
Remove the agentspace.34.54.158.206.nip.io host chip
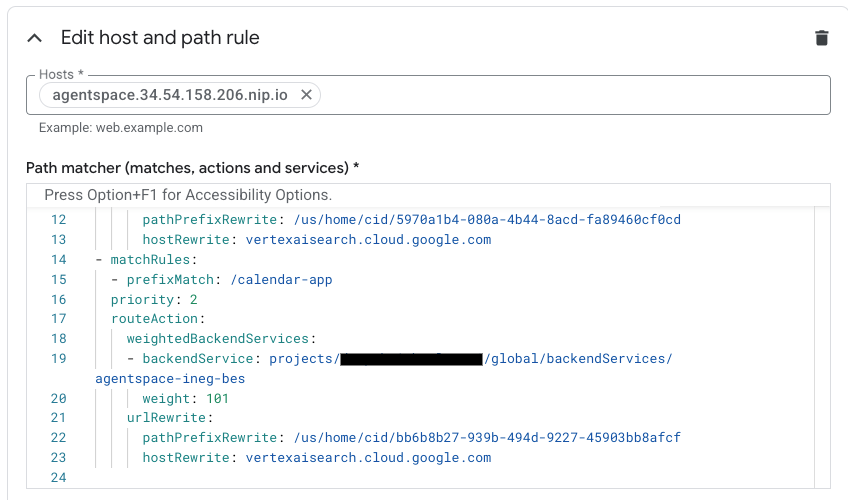point(307,95)
